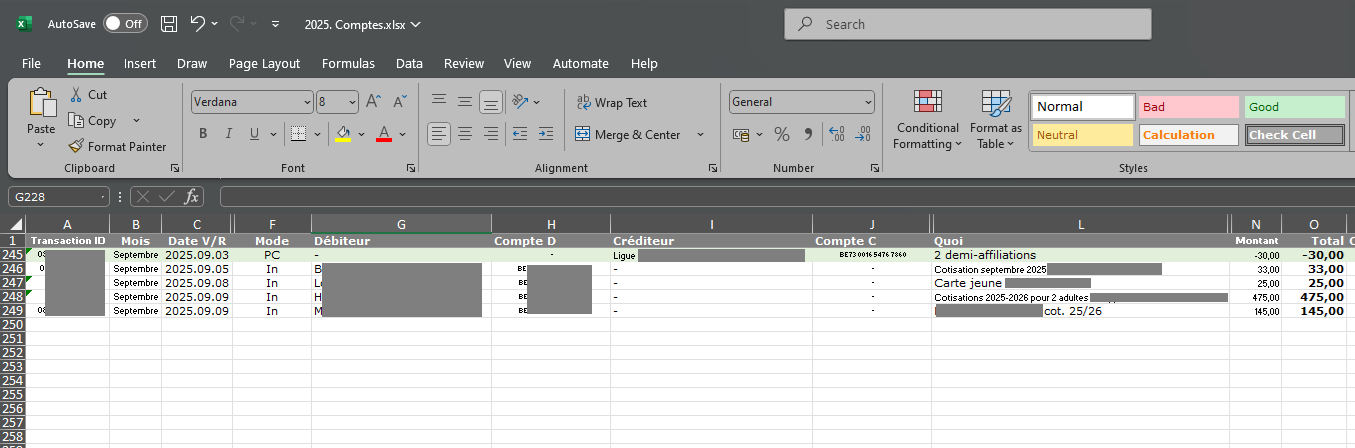Viewport: 1355px width, 448px height.
Task: Click the Search box in title bar
Action: 967,24
